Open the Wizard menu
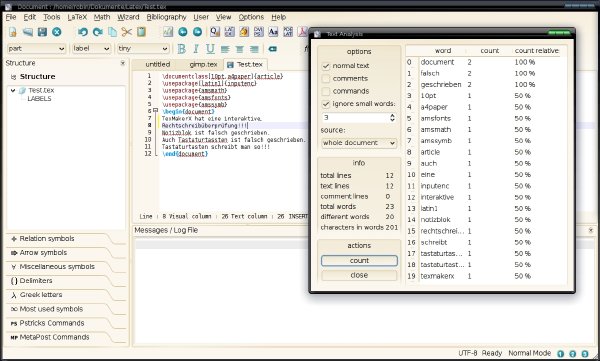The image size is (600, 361). (128, 17)
